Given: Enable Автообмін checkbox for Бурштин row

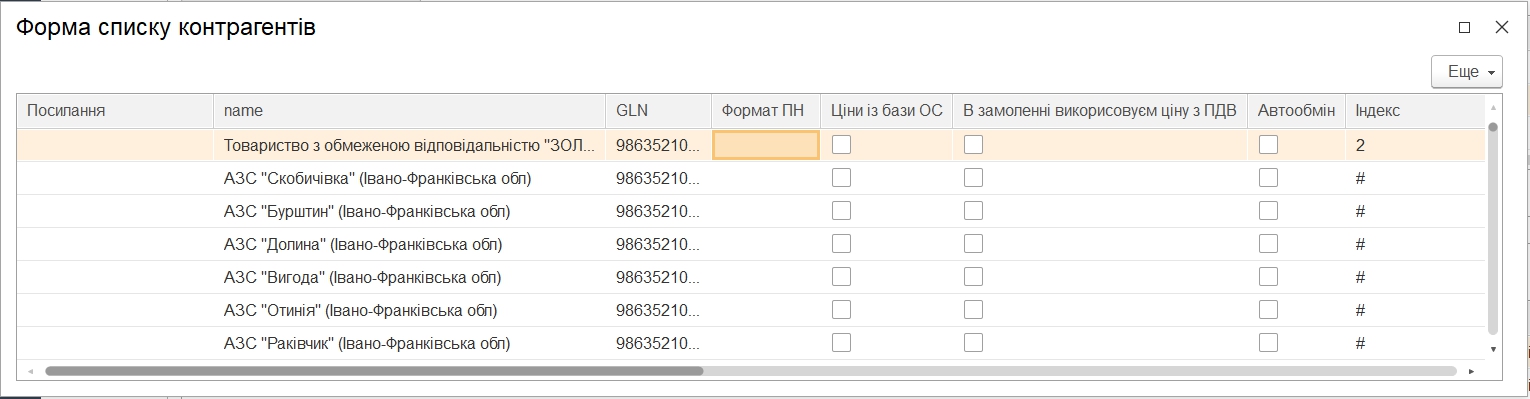Looking at the screenshot, I should click(x=1269, y=211).
